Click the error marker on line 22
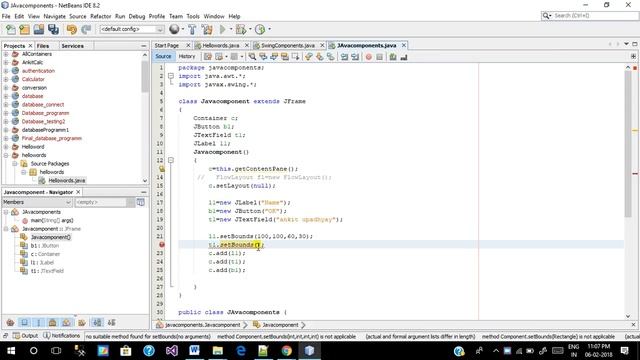 (162, 244)
